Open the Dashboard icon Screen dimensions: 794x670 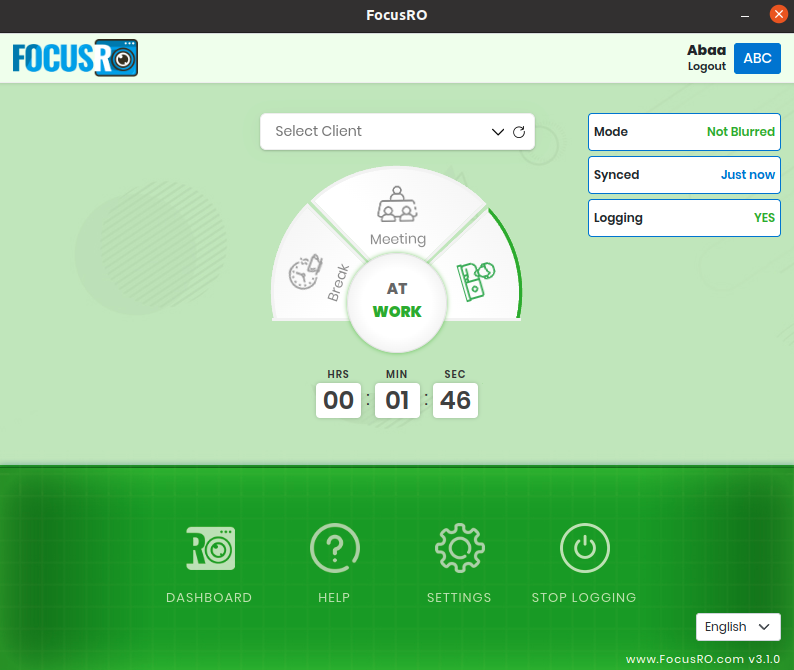tap(210, 548)
